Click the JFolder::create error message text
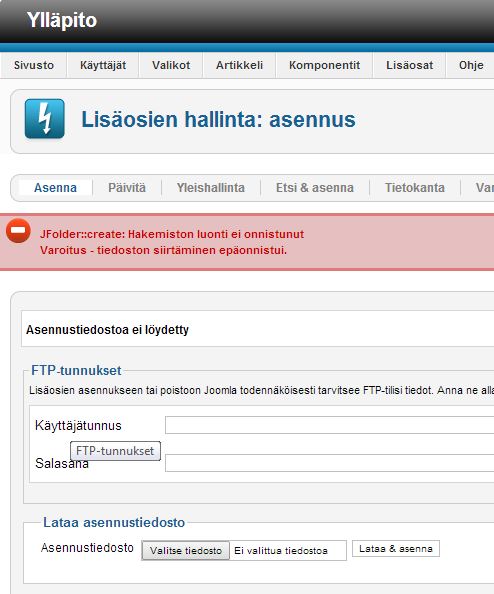This screenshot has height=594, width=494. pos(172,234)
